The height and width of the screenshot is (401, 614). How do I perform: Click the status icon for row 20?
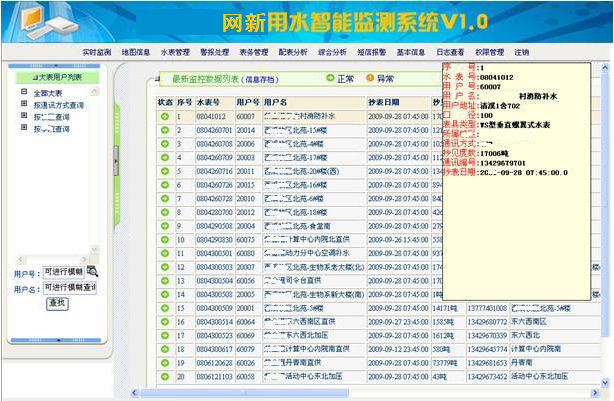(x=165, y=377)
